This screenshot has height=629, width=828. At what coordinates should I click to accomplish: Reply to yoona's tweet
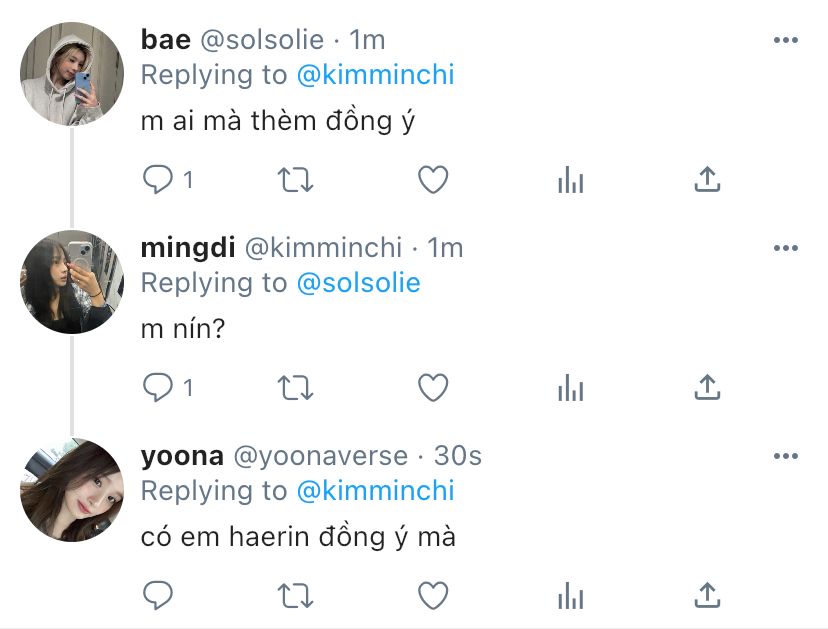[x=158, y=596]
